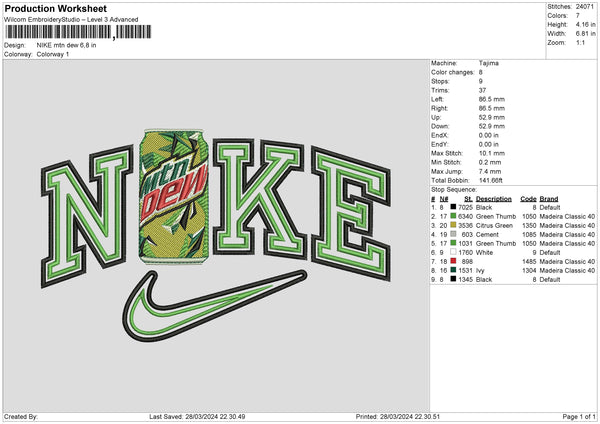Click the 'Created By:' footer label
This screenshot has width=600, height=424.
point(21,416)
